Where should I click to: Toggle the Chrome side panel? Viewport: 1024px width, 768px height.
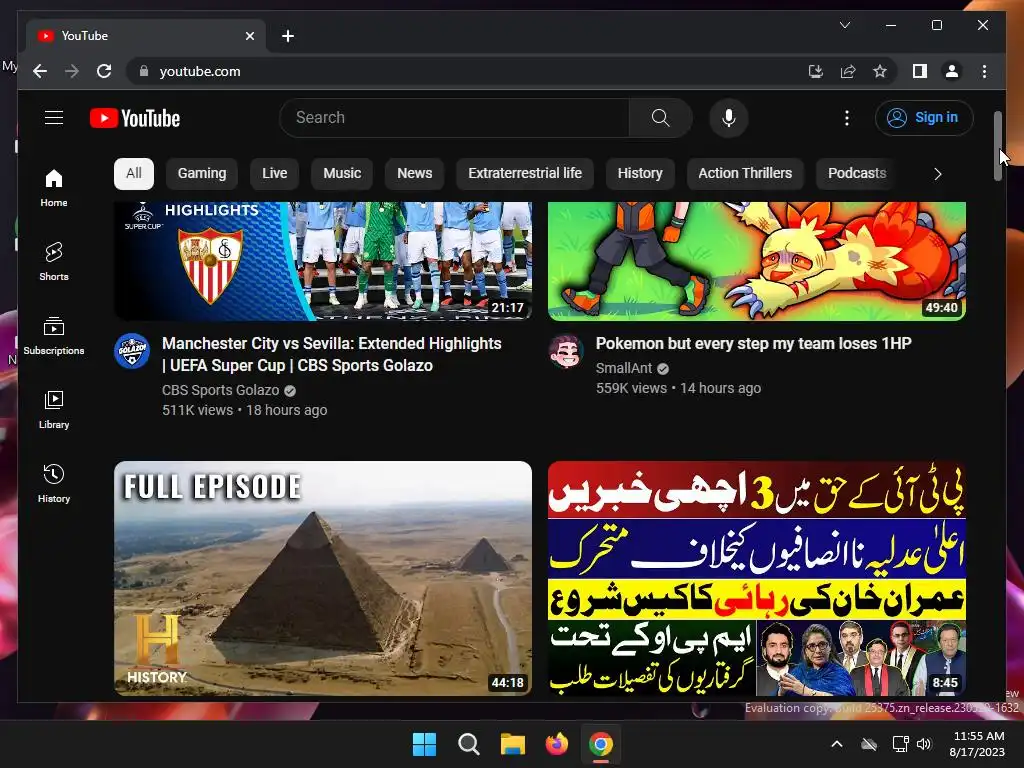[920, 71]
